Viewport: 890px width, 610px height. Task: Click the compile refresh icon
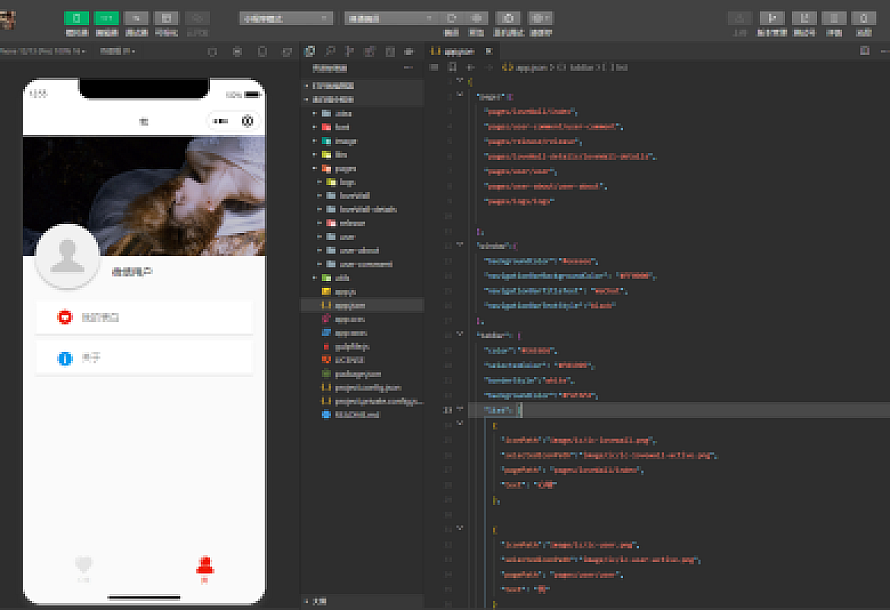452,18
